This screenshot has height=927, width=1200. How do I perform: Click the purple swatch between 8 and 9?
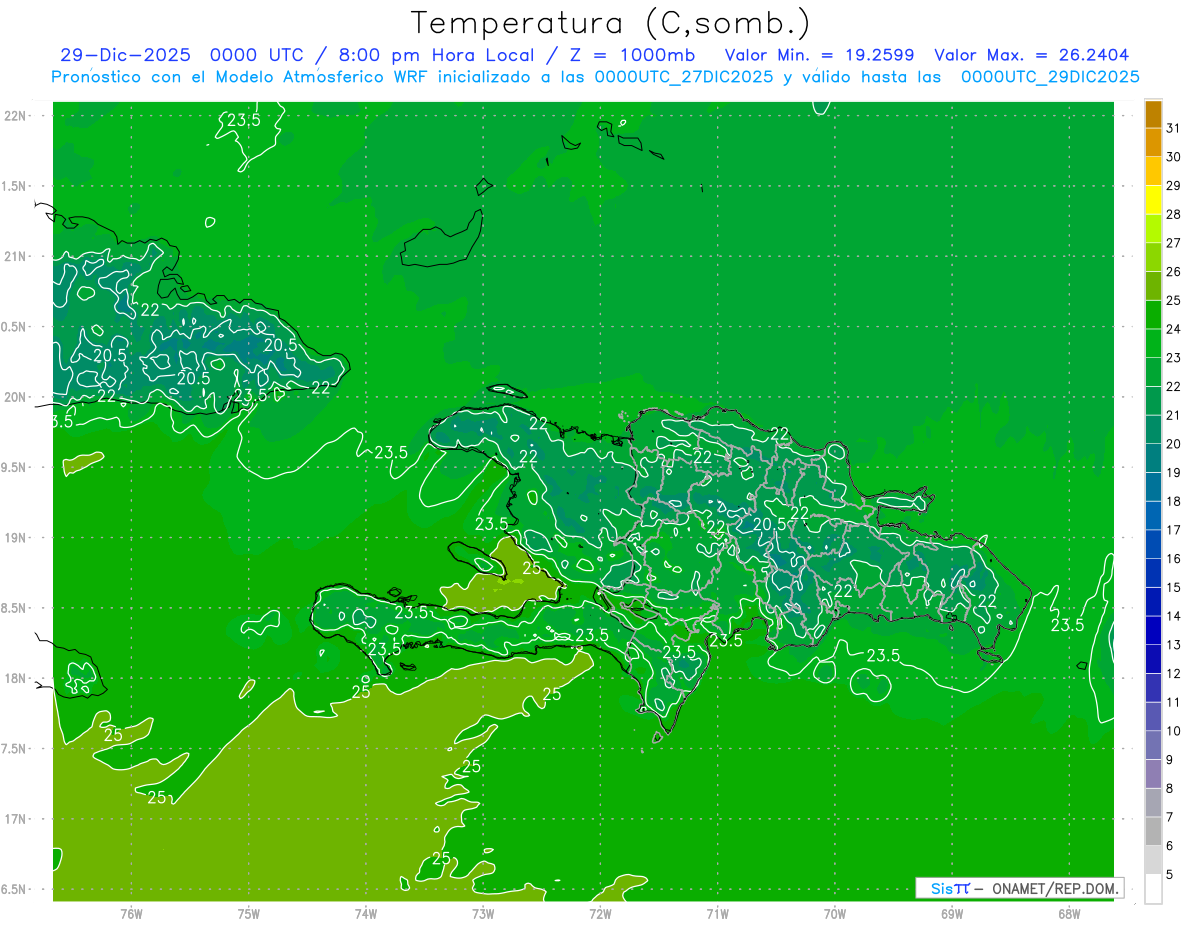point(1153,774)
